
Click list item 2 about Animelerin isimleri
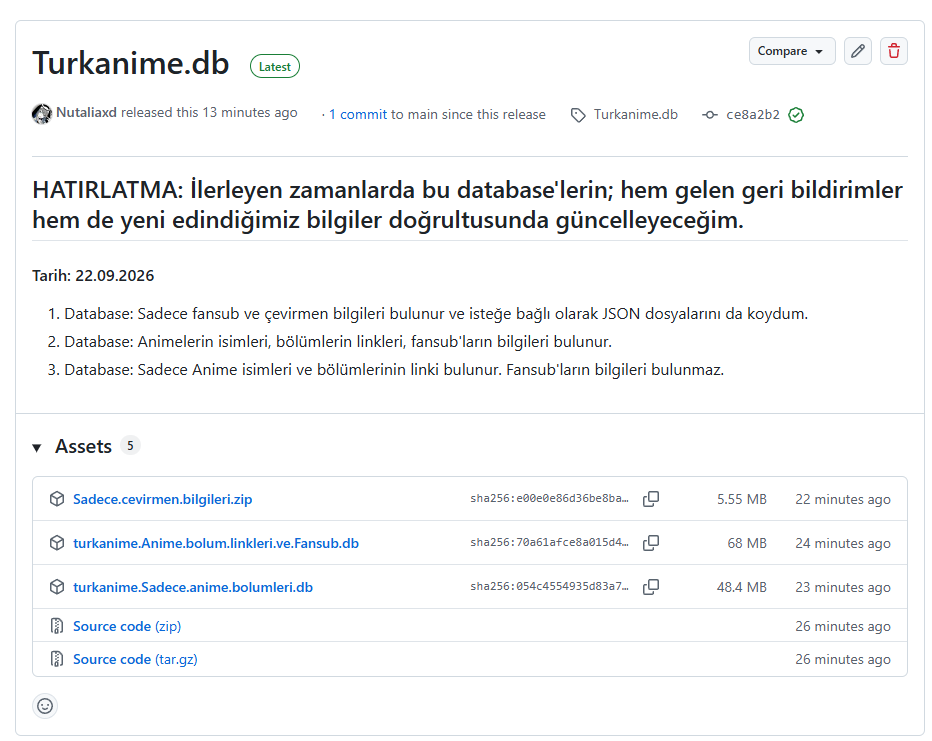(x=338, y=342)
